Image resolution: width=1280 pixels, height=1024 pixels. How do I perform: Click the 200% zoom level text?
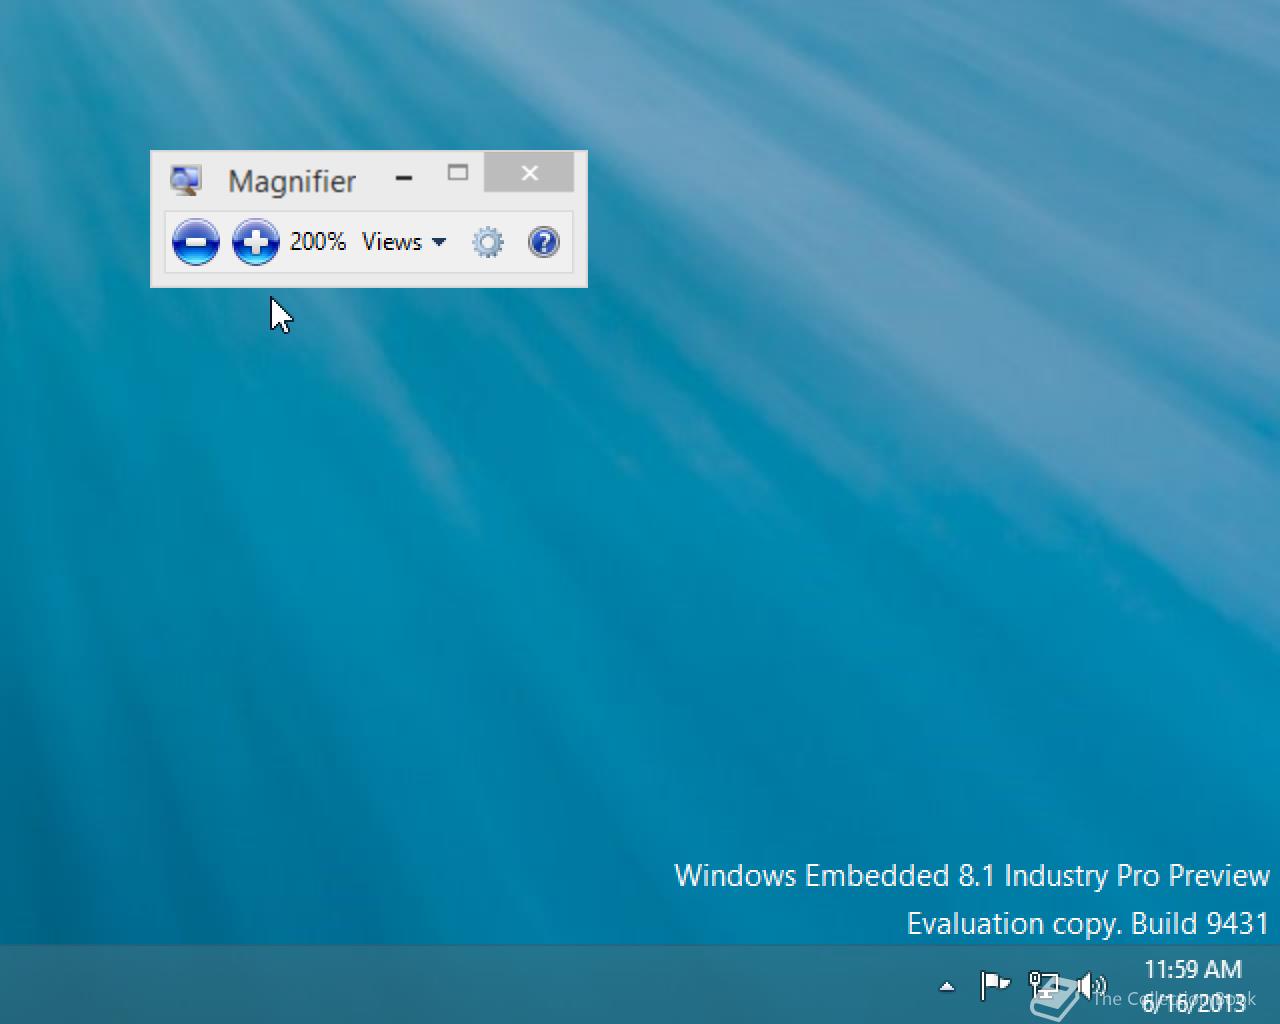318,242
